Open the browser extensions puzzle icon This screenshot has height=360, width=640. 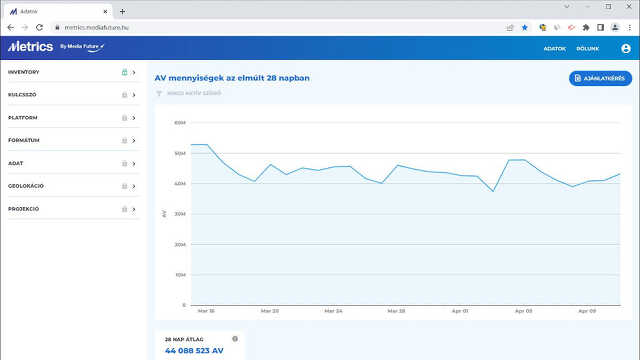(x=586, y=28)
